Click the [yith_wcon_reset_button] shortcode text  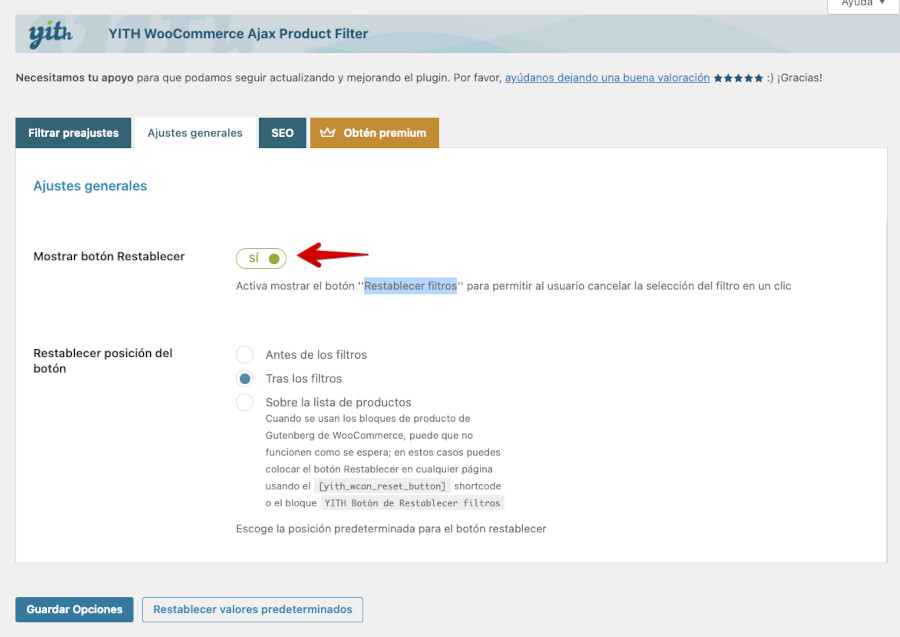pos(381,486)
